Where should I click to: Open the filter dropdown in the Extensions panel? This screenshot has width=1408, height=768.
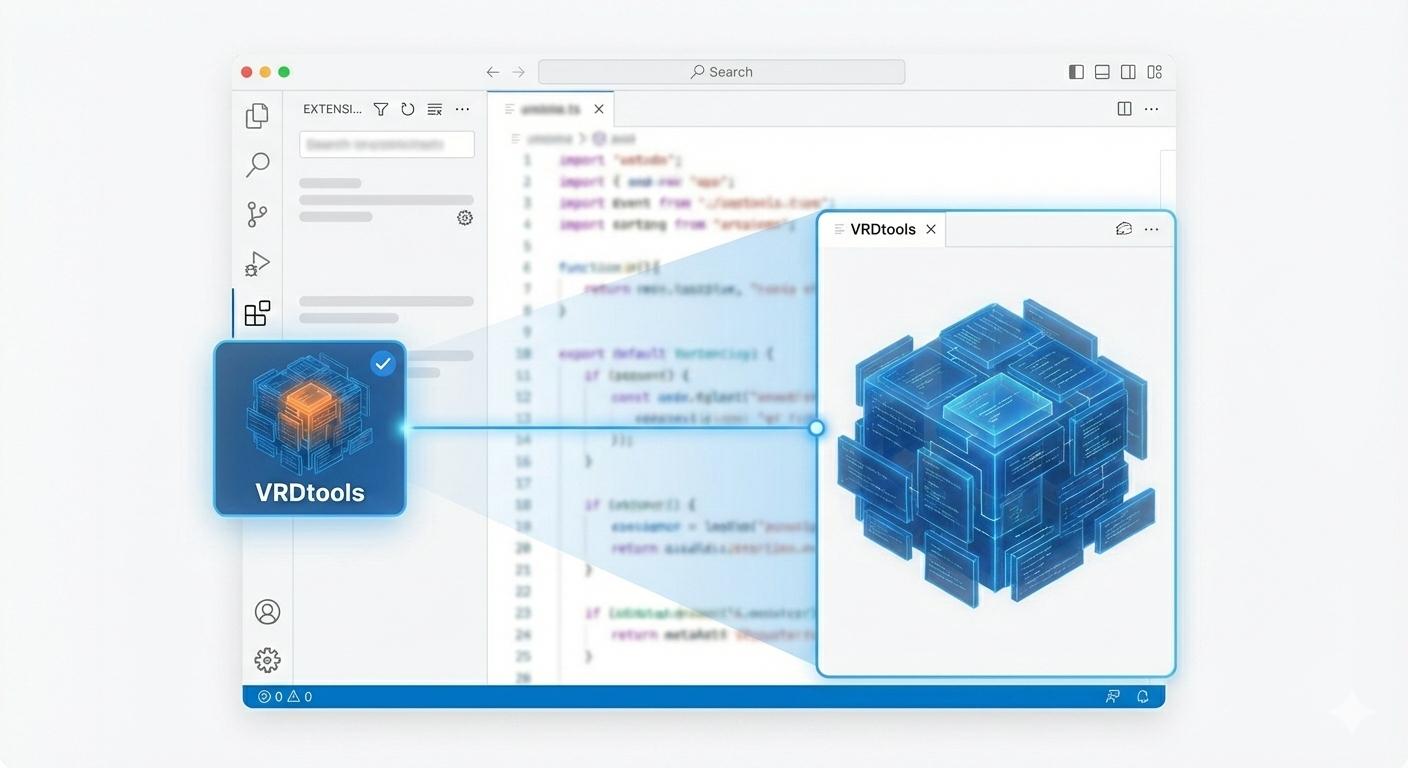[x=381, y=109]
